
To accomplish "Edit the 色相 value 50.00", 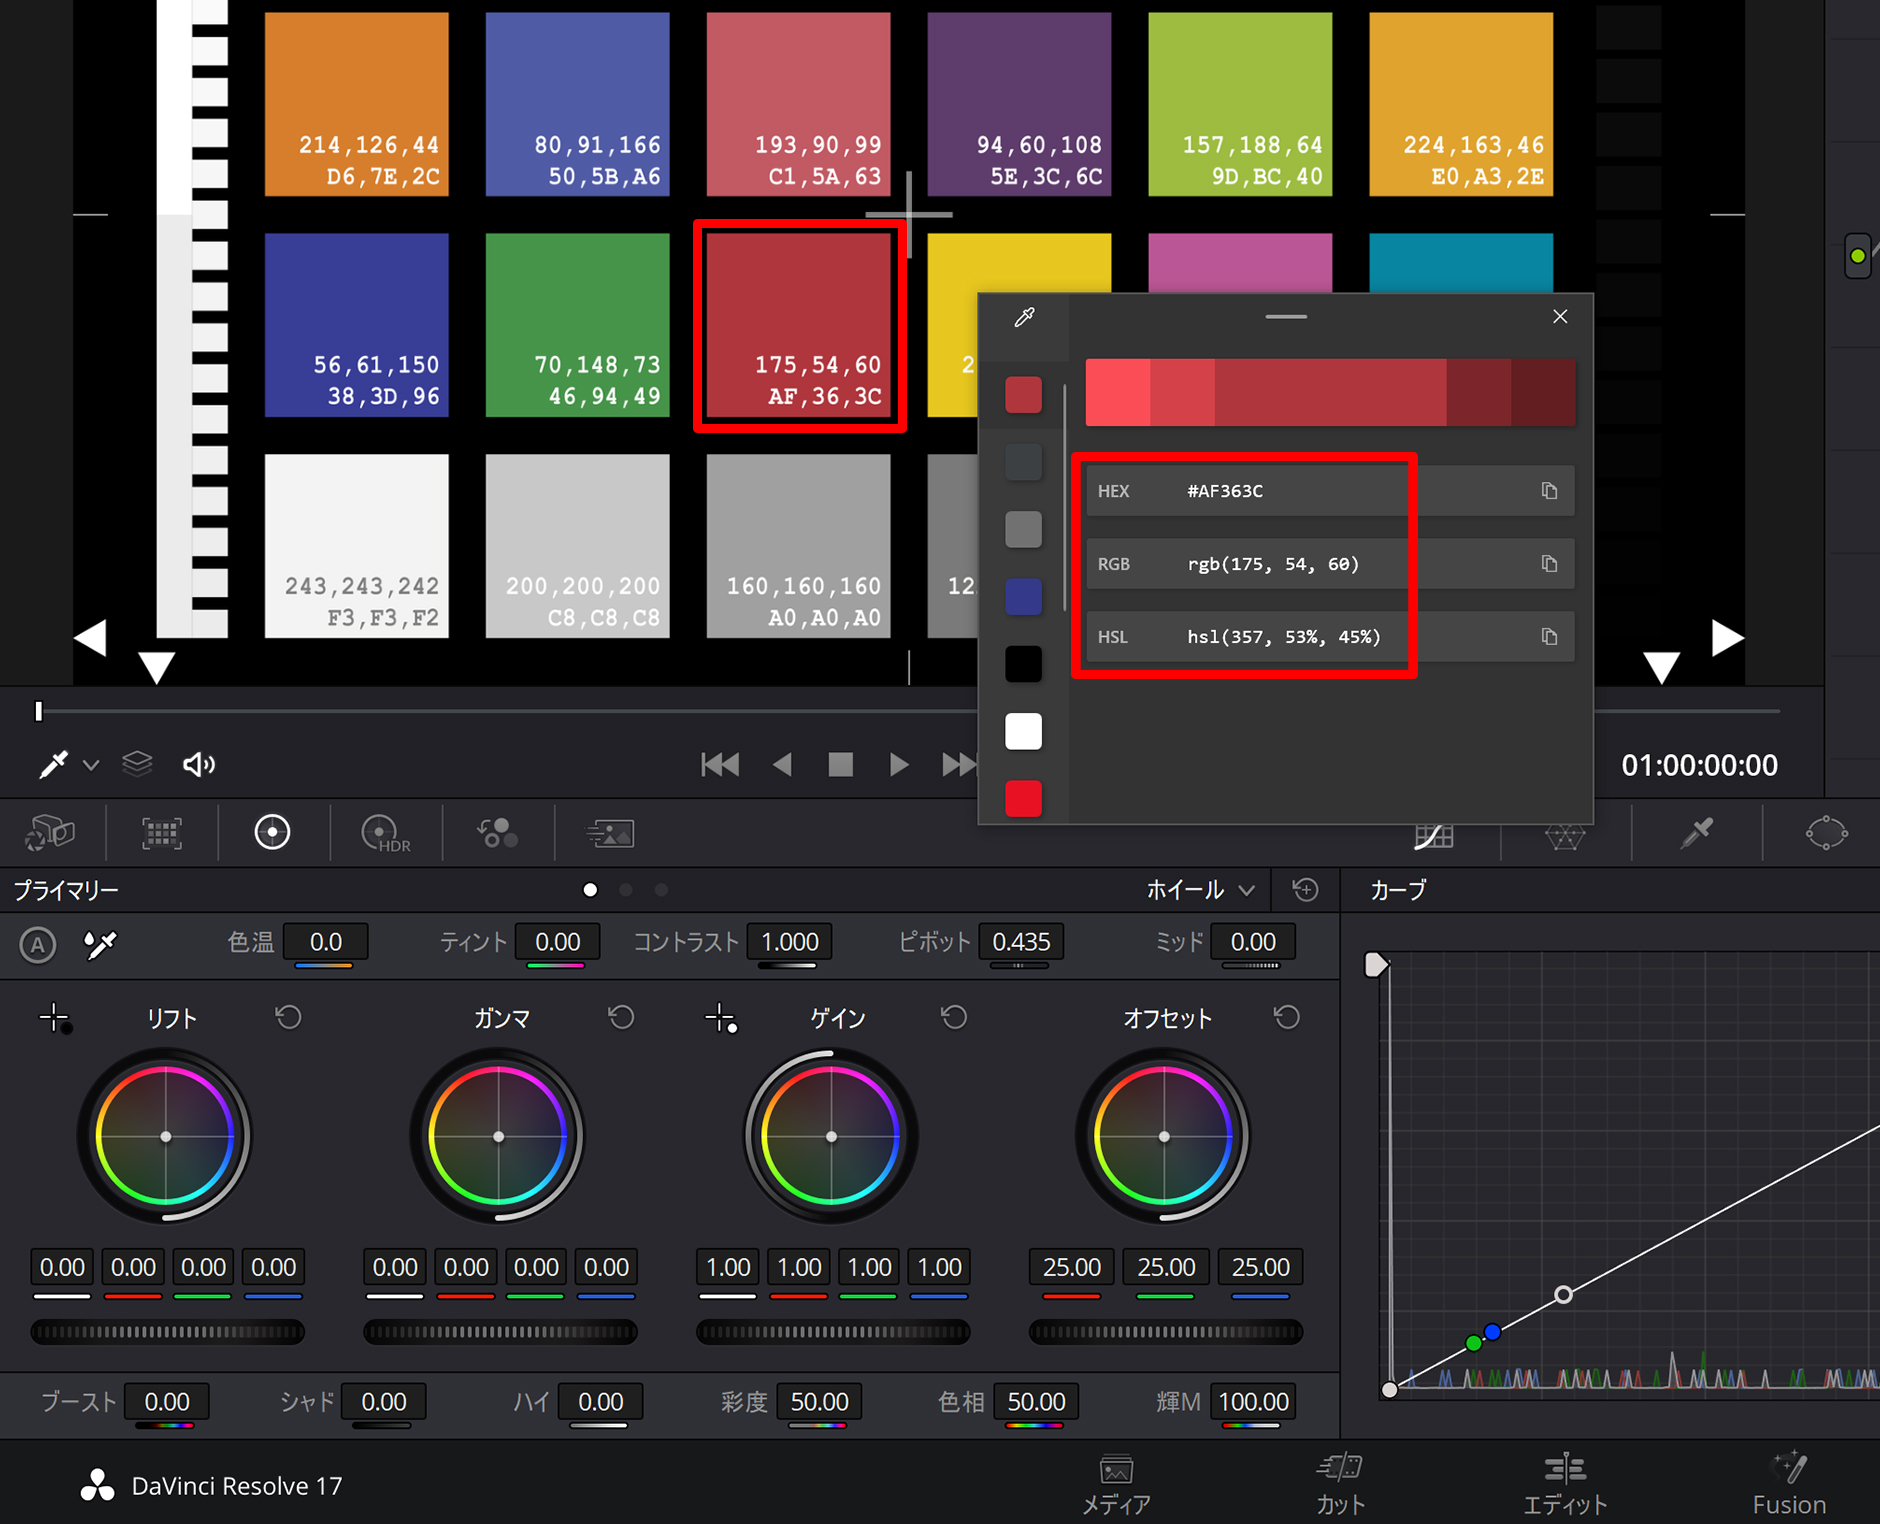I will [x=1036, y=1402].
